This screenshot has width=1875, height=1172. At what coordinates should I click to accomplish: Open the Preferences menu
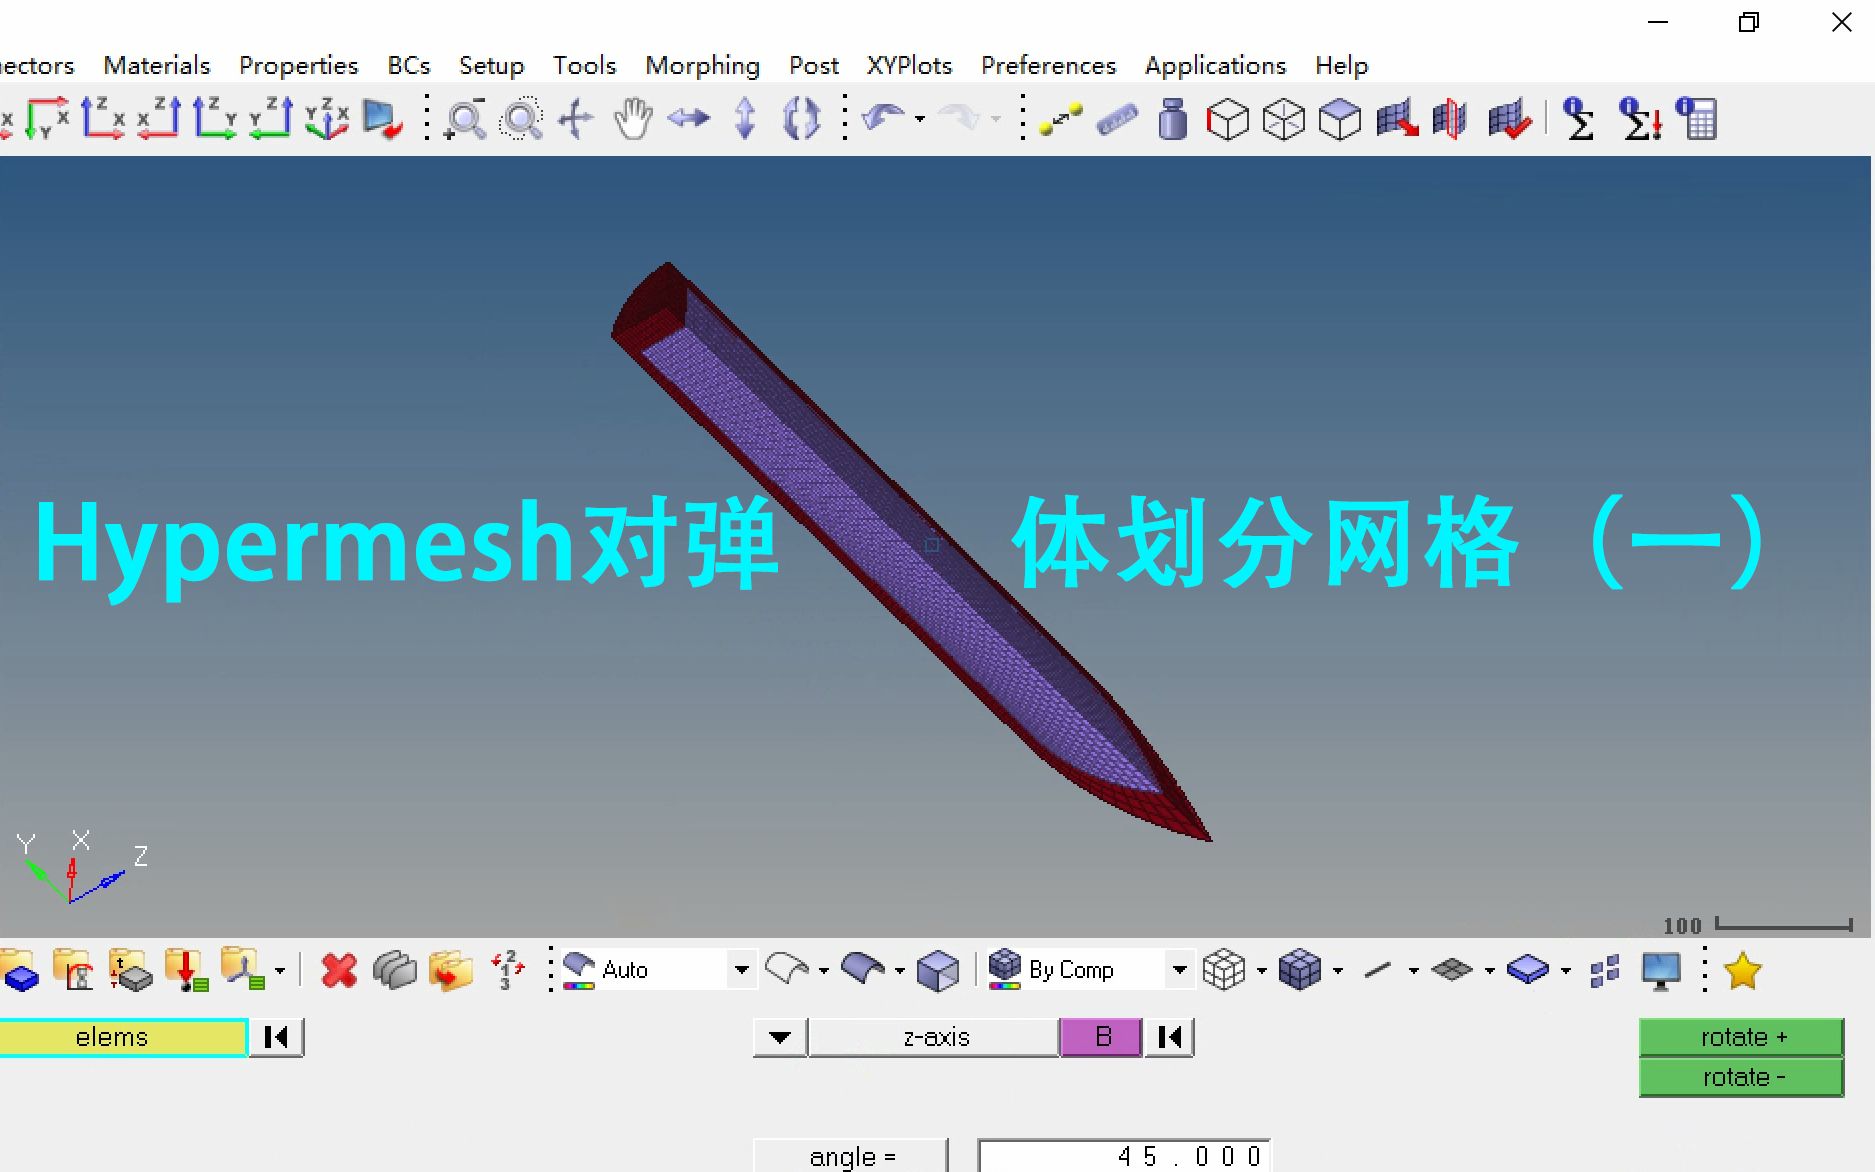point(1047,64)
